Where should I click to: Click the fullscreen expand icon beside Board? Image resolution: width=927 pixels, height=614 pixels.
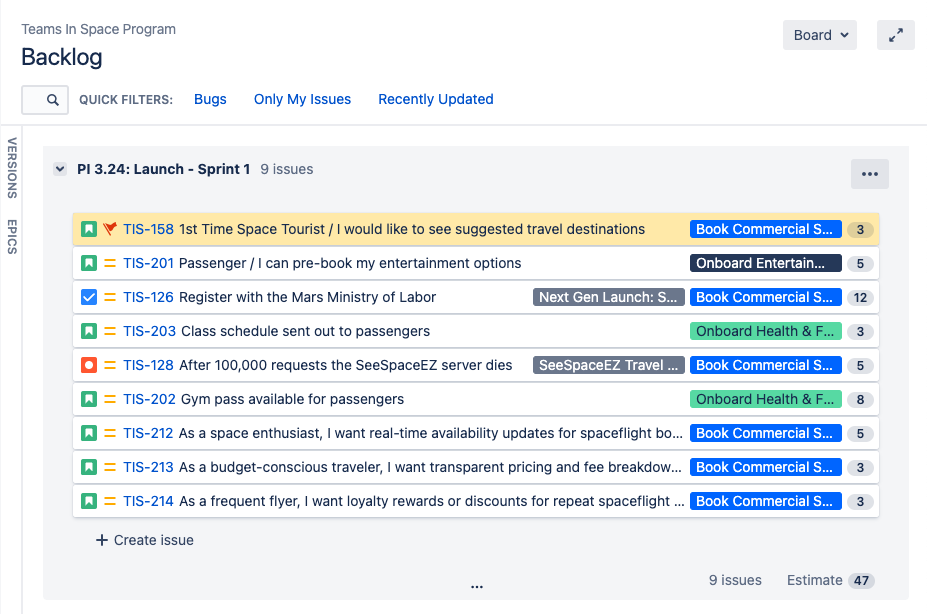[895, 34]
